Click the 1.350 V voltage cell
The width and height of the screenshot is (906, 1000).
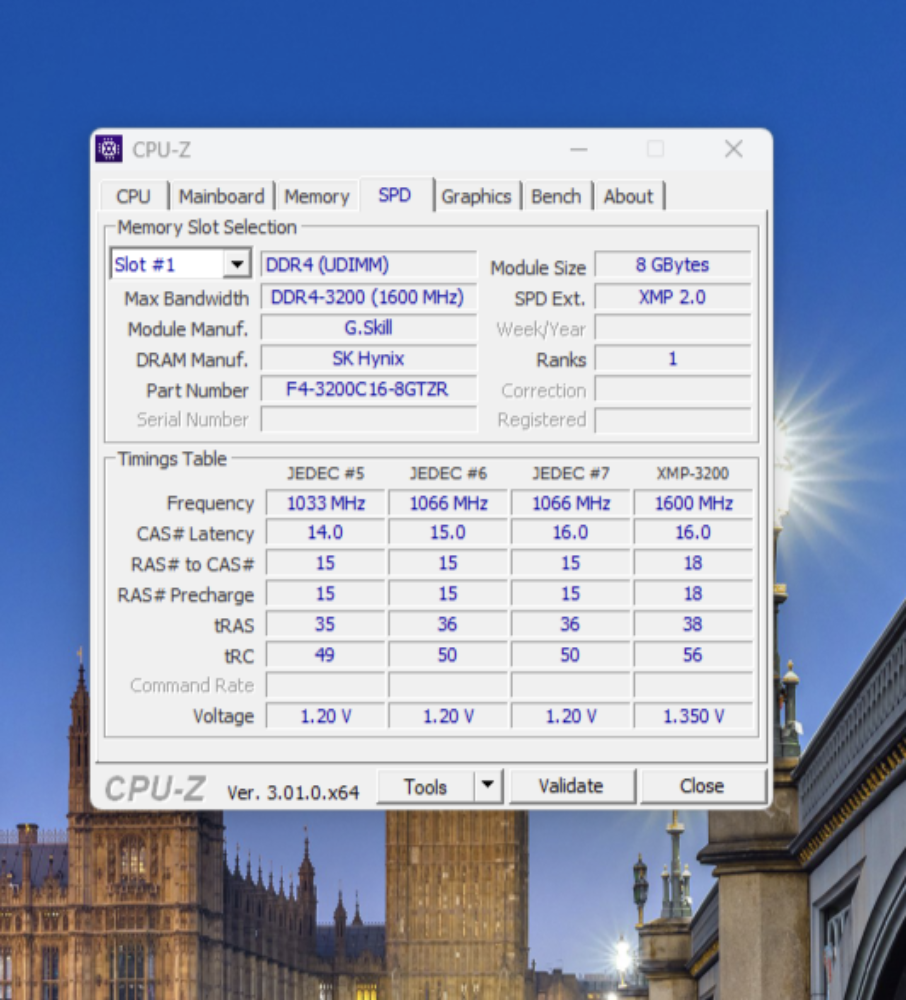coord(693,716)
